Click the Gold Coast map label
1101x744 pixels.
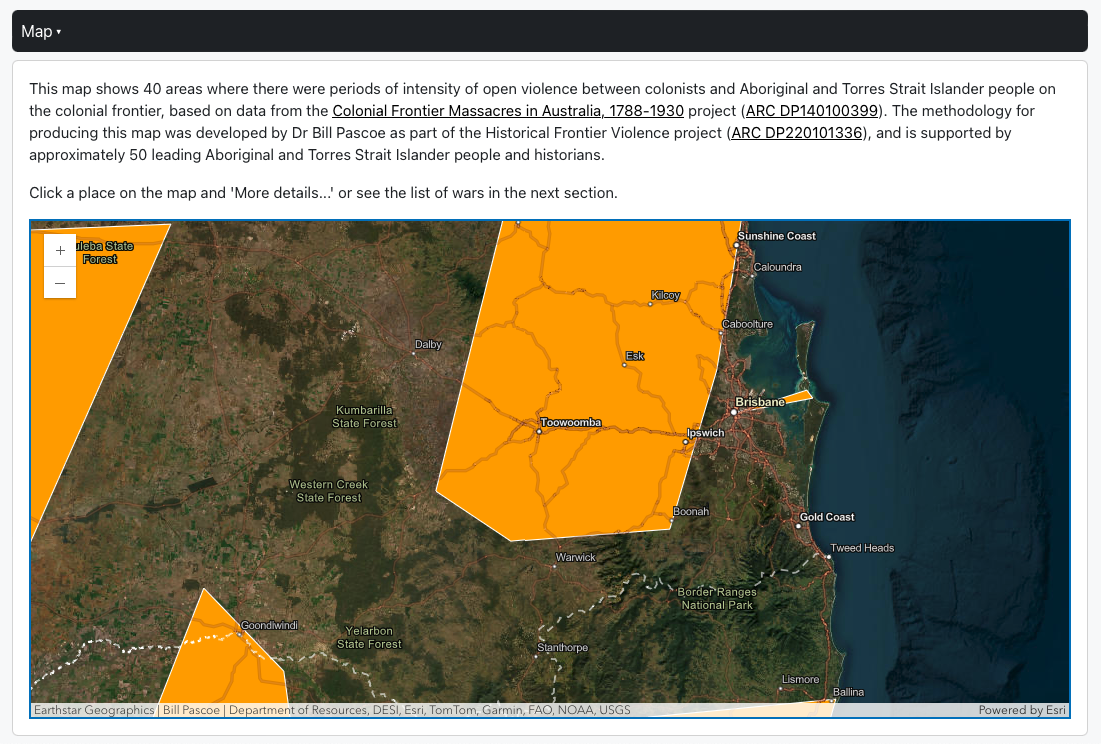click(826, 517)
